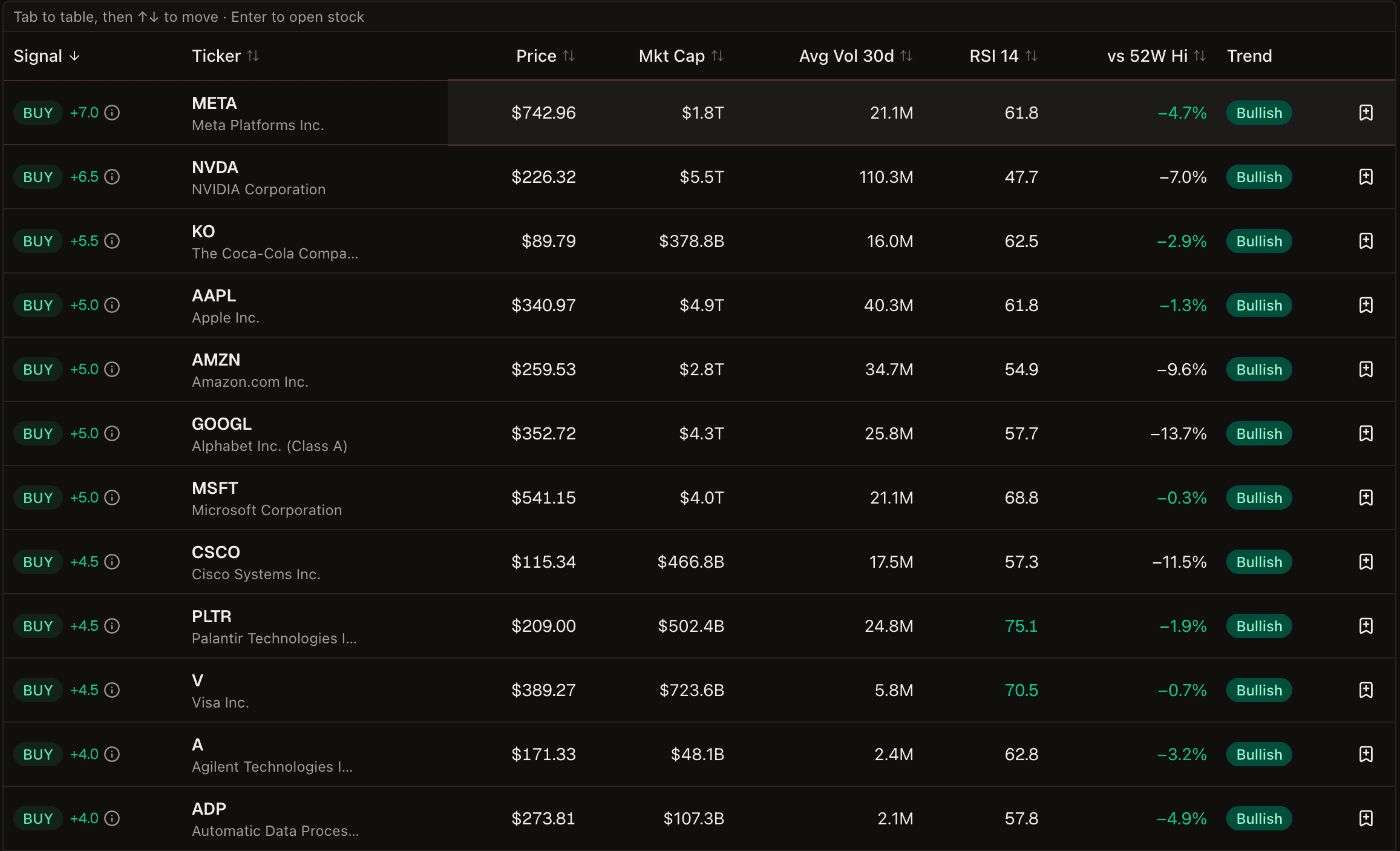Open the META ticker symbol
Image resolution: width=1400 pixels, height=851 pixels.
click(214, 103)
